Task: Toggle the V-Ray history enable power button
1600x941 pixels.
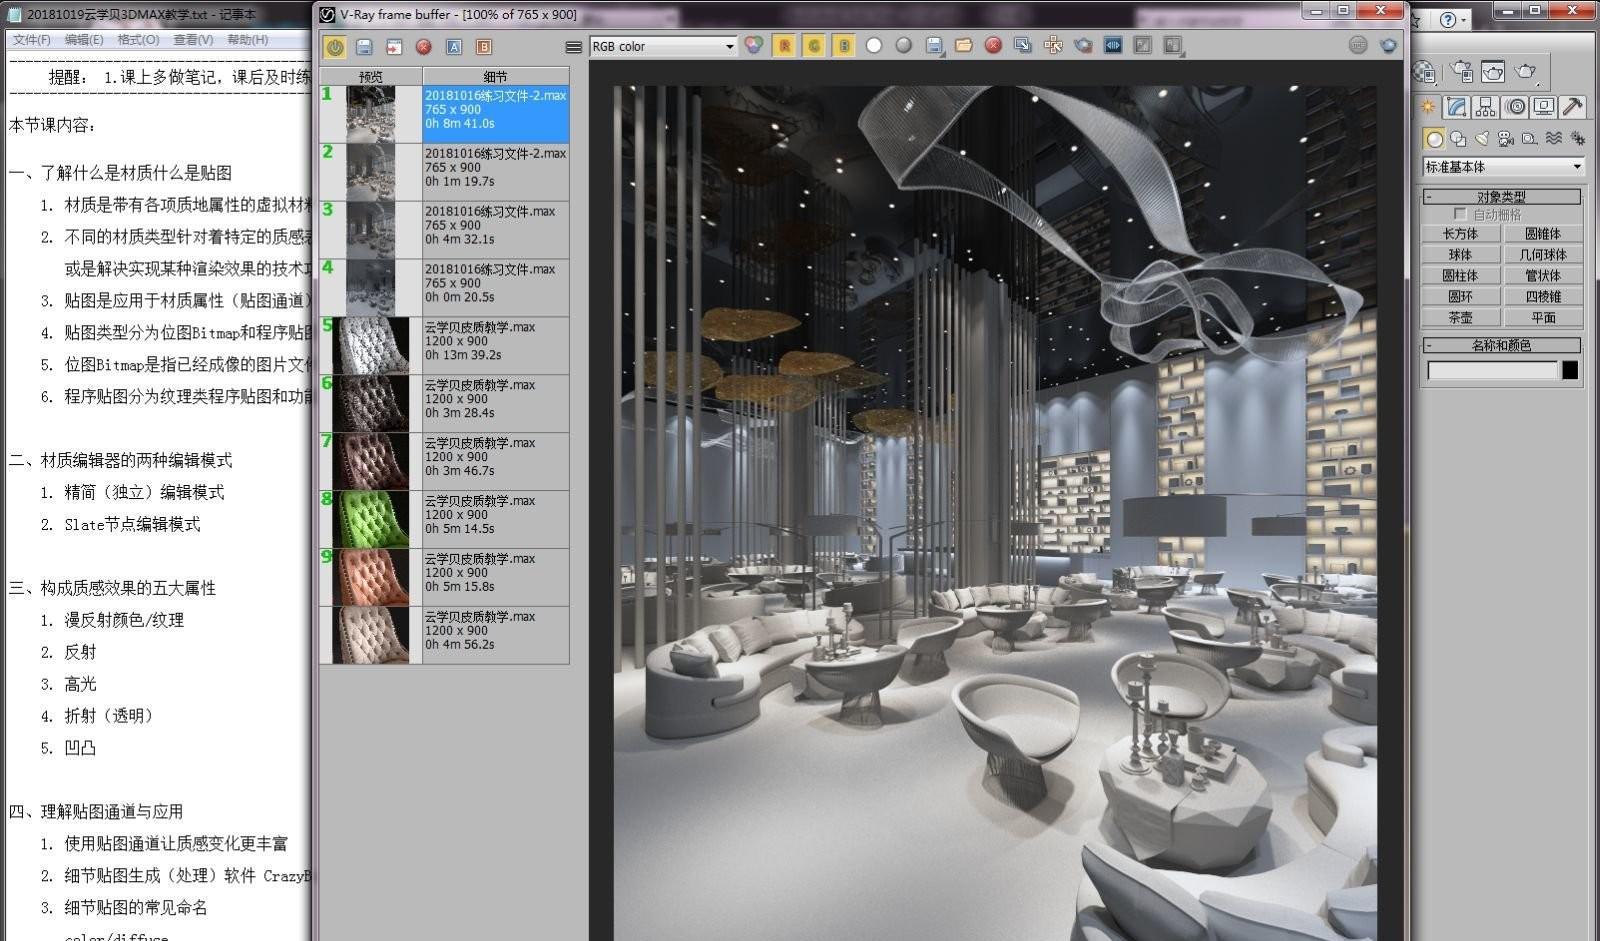Action: (335, 47)
